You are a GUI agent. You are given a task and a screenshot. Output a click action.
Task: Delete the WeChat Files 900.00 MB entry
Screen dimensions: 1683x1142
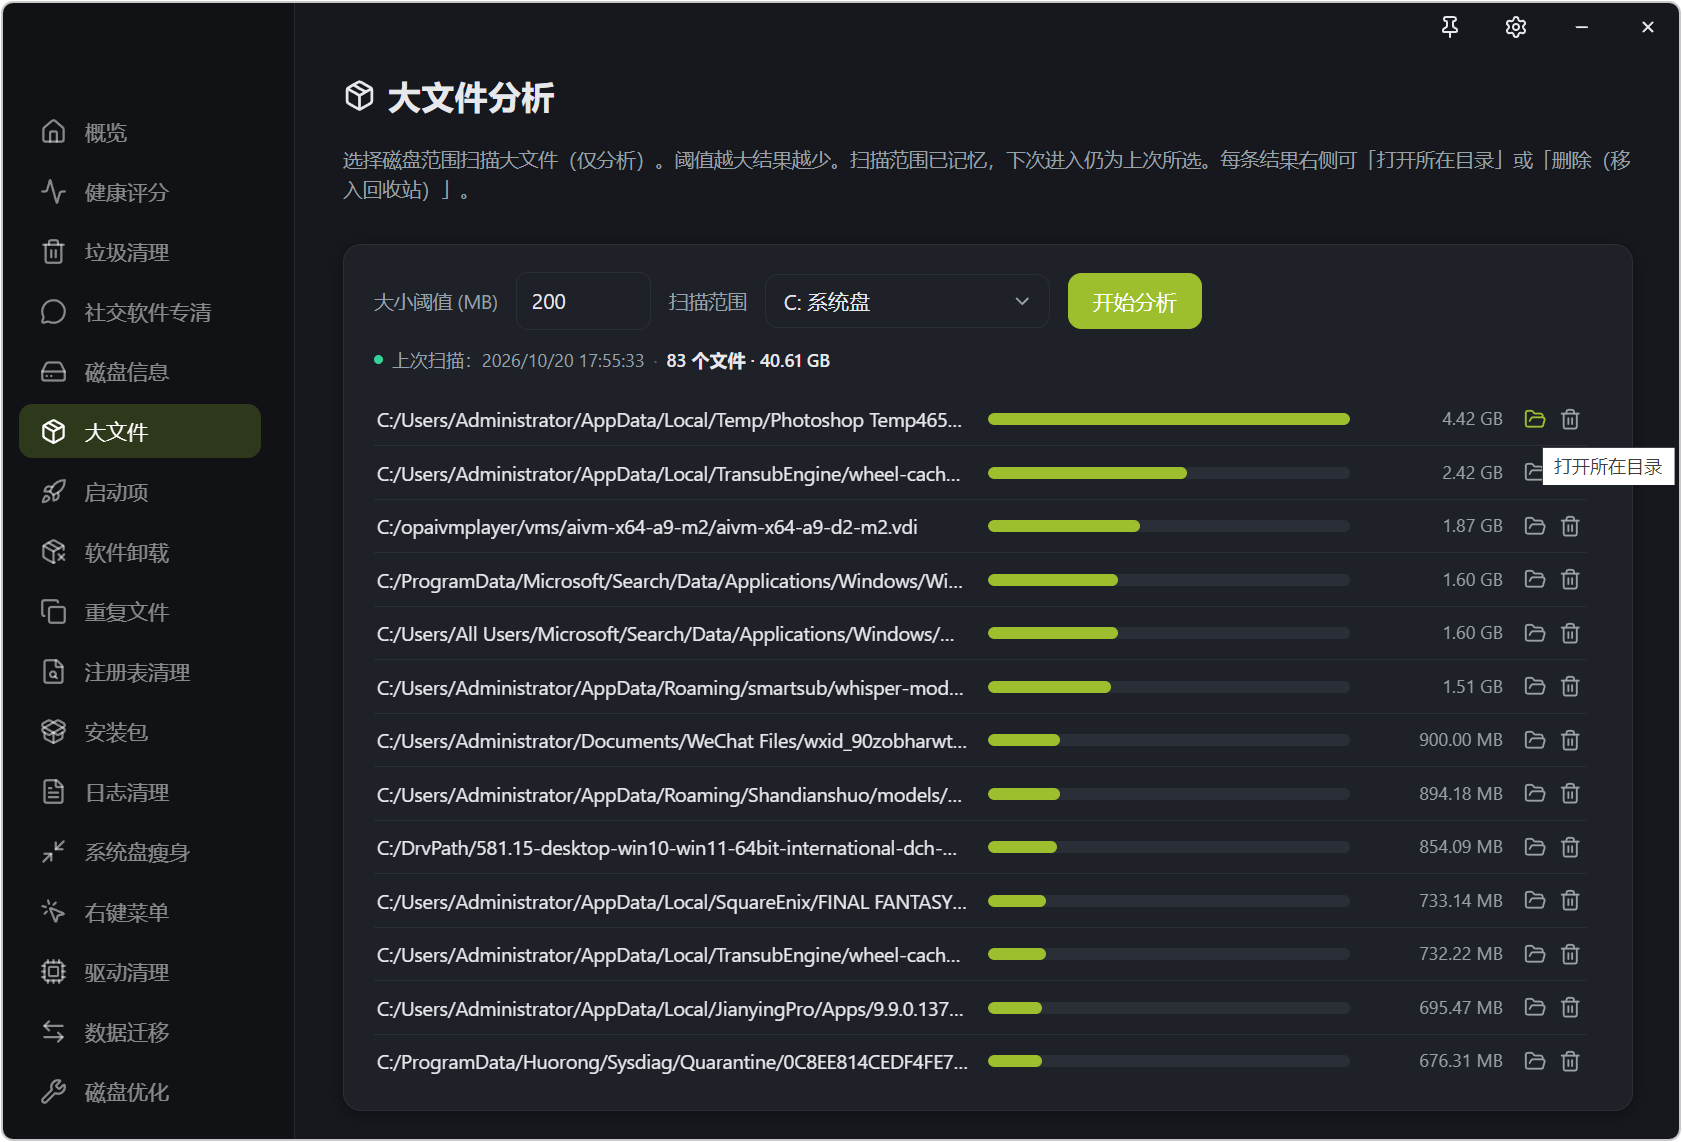(x=1570, y=740)
